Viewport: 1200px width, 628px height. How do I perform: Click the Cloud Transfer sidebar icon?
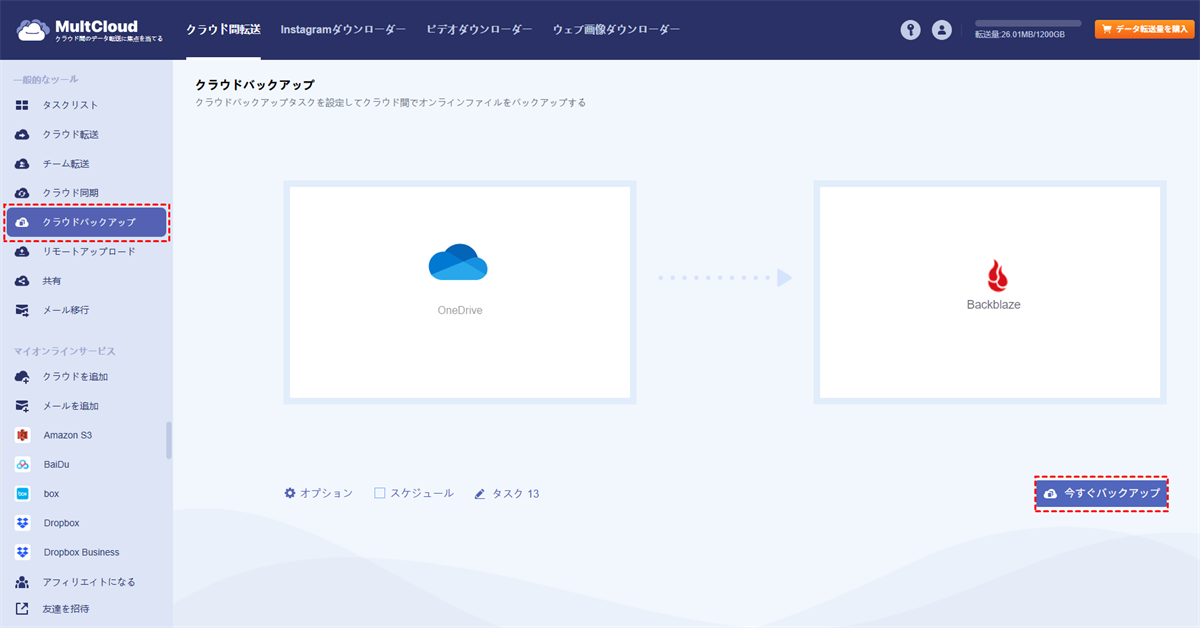pyautogui.click(x=22, y=134)
